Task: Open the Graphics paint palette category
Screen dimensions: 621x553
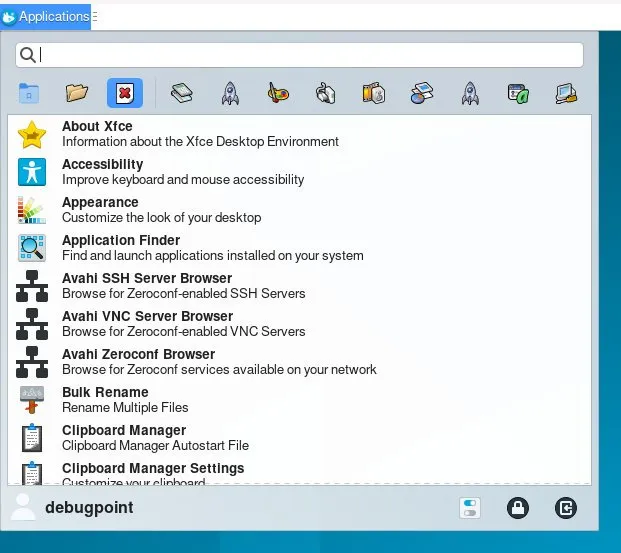Action: point(278,93)
